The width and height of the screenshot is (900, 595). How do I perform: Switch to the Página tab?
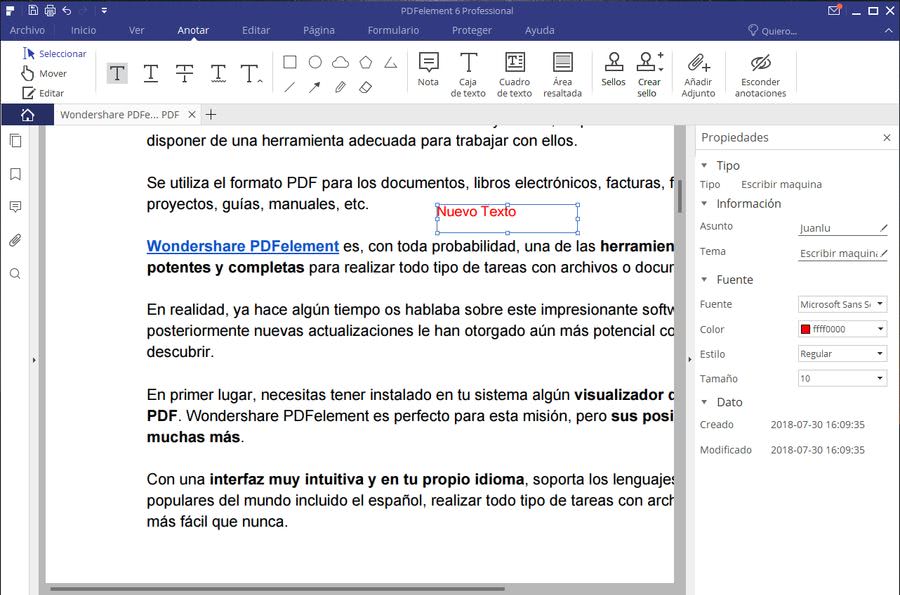[x=319, y=30]
